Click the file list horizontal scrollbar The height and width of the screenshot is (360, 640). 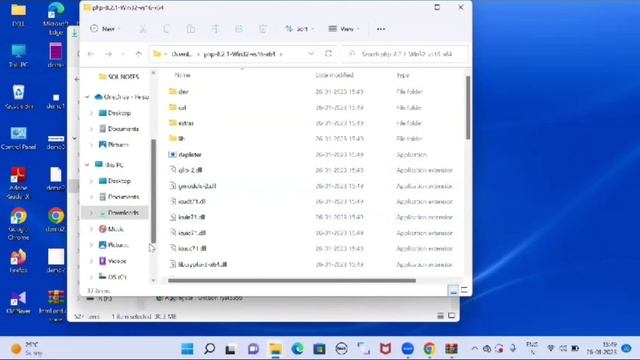[x=292, y=280]
